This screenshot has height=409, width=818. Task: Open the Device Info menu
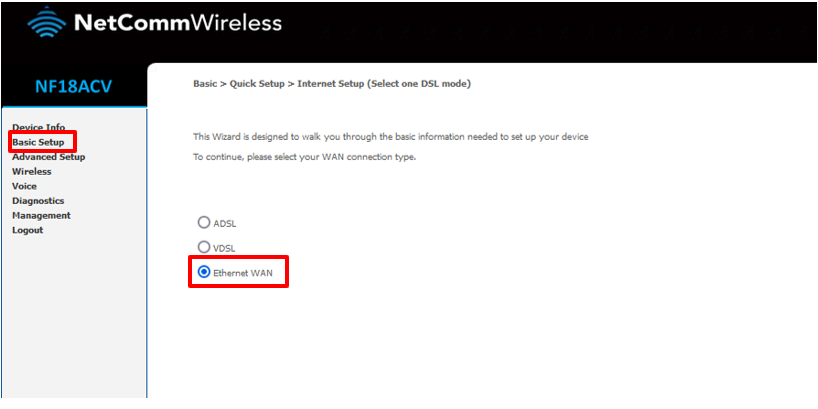pyautogui.click(x=38, y=127)
